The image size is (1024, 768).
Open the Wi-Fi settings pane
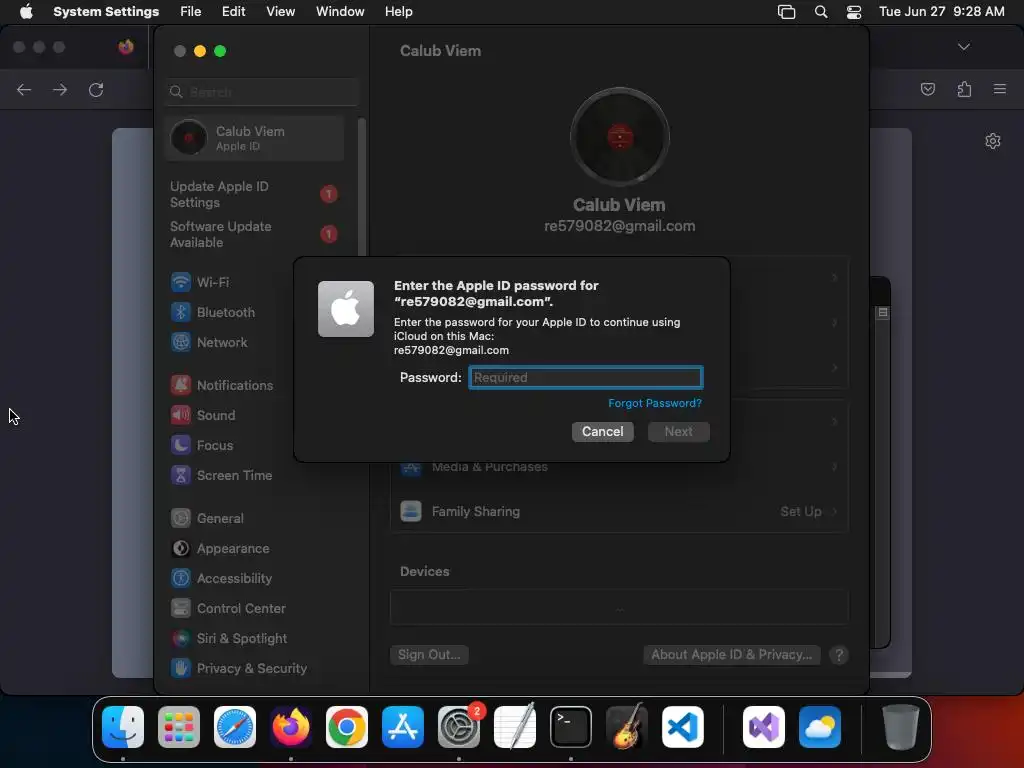click(199, 282)
